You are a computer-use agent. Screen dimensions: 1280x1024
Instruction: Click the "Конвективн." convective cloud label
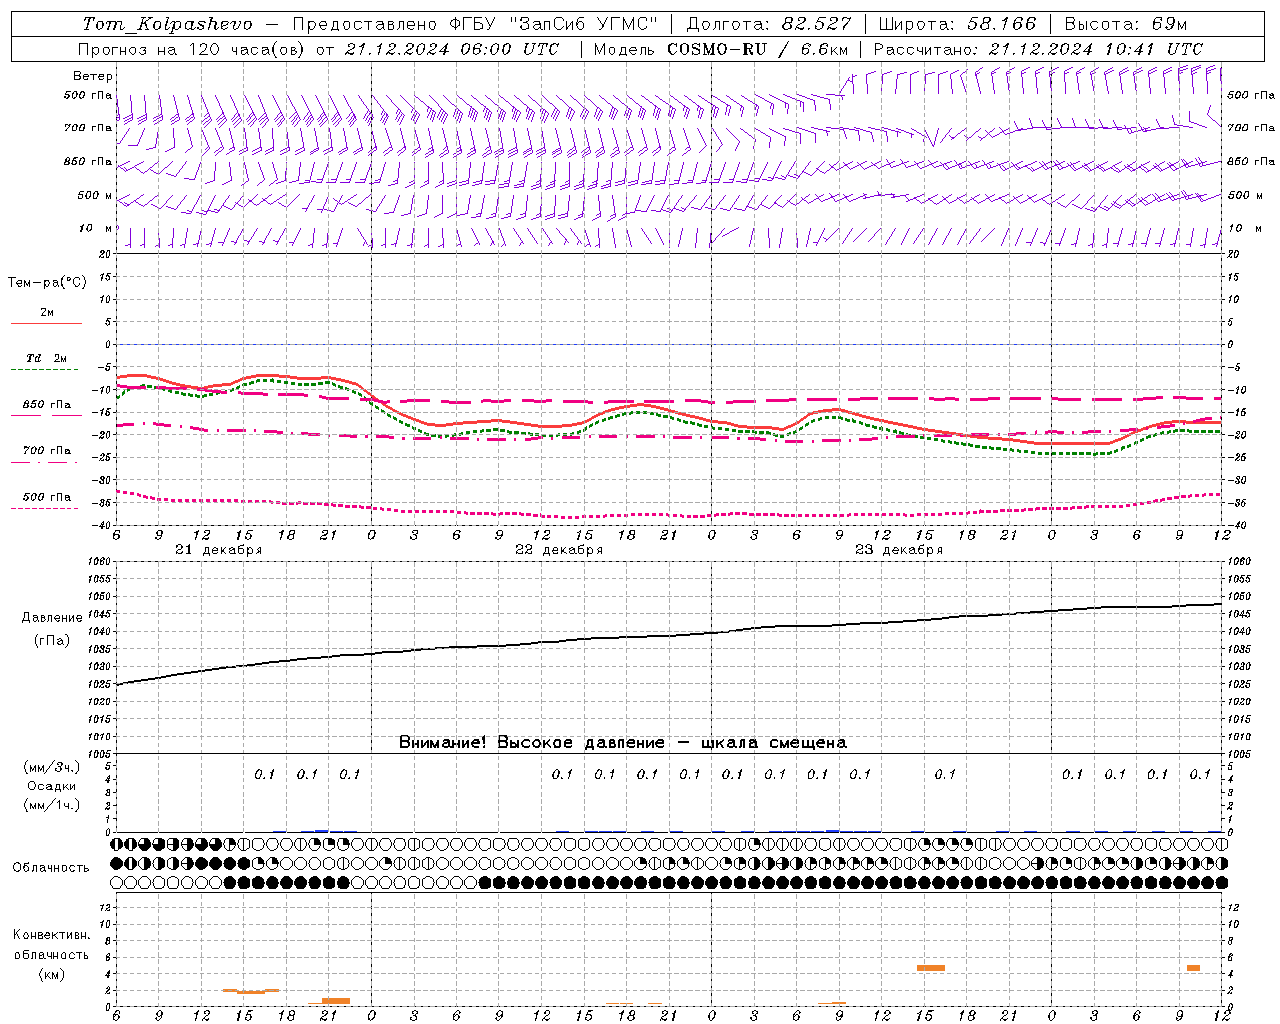coord(51,935)
